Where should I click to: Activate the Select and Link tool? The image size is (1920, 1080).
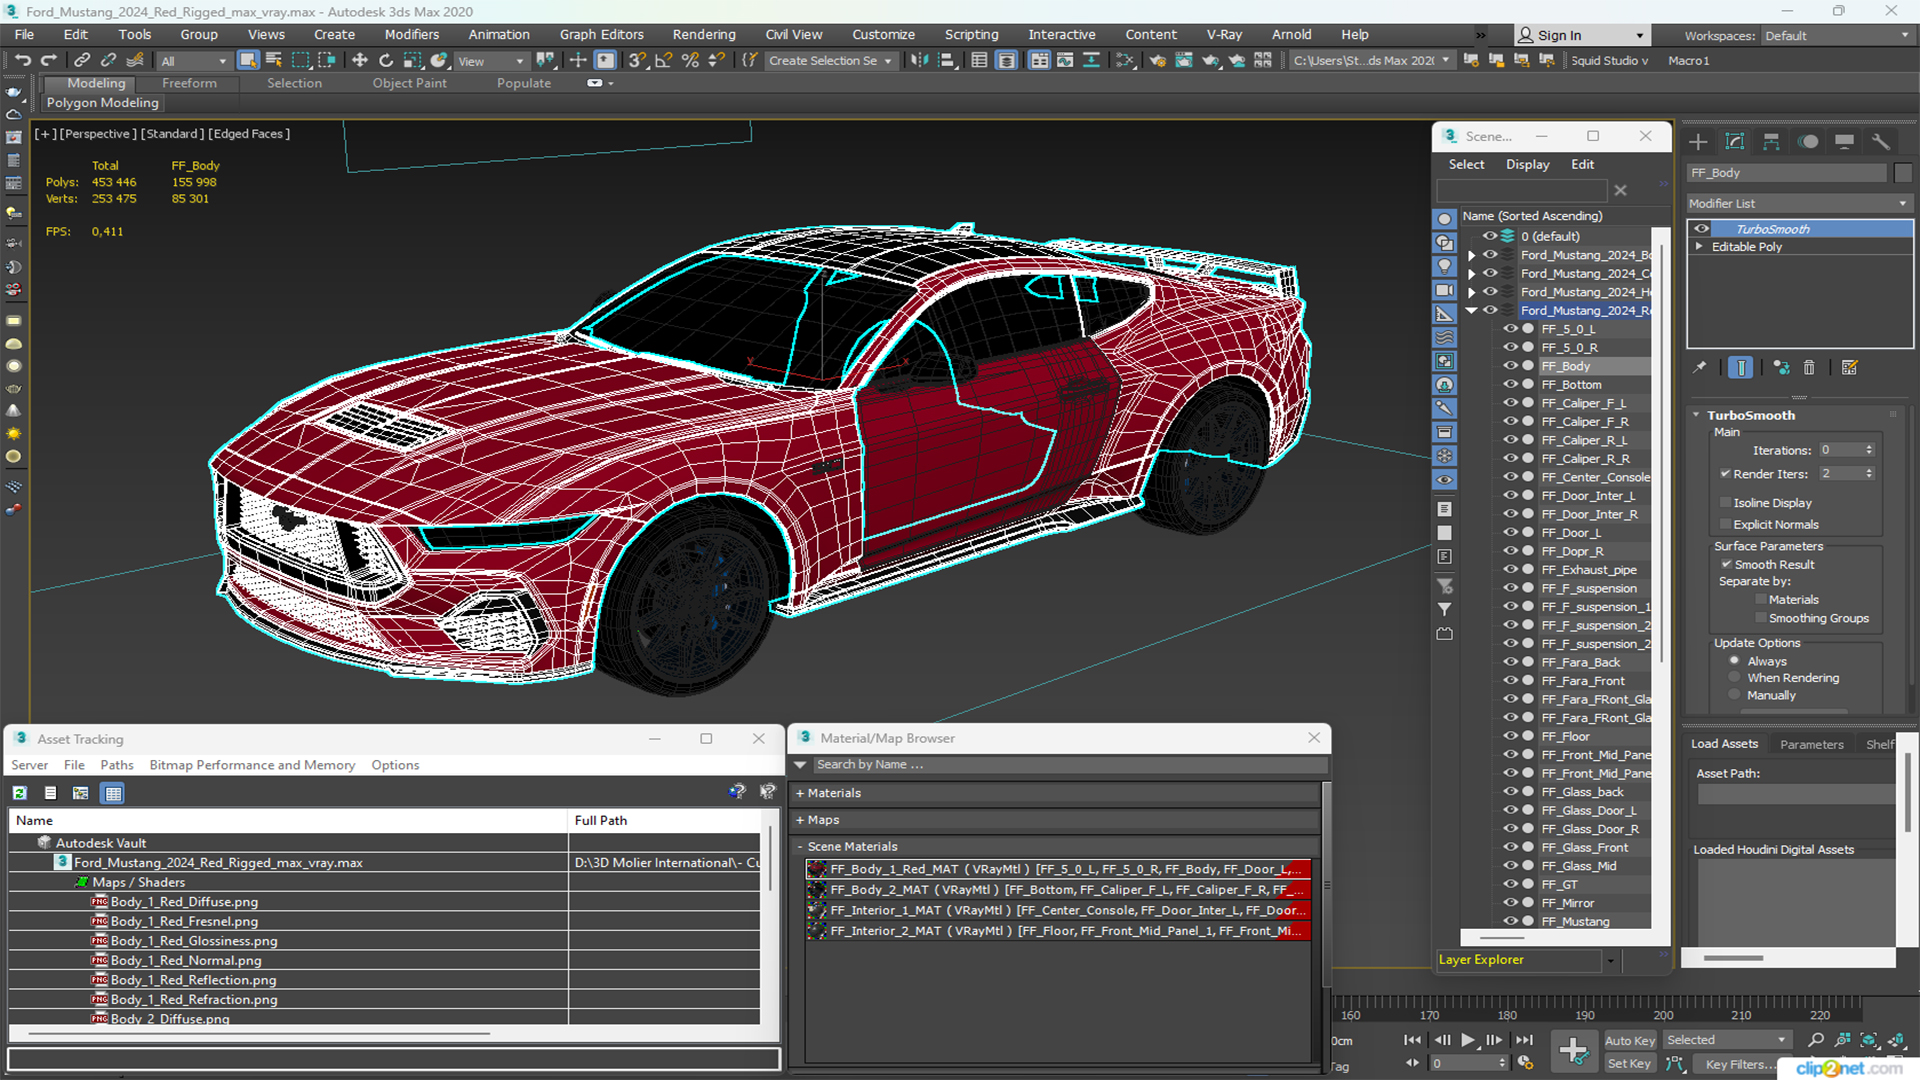pos(82,61)
